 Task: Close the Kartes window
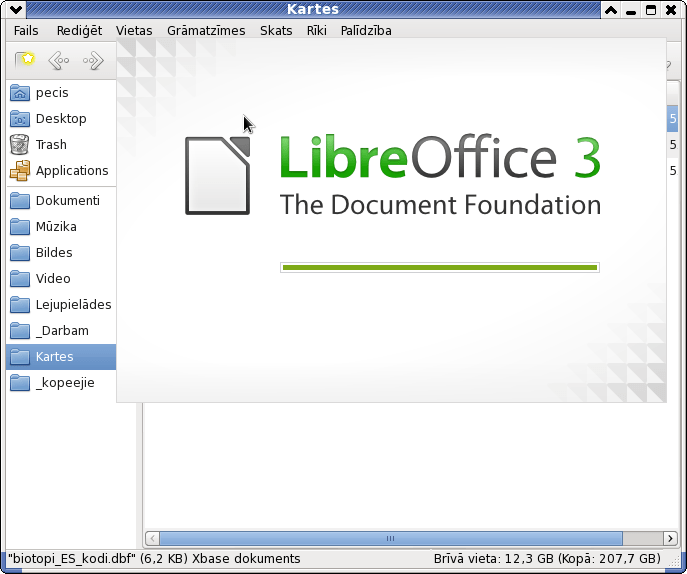tap(671, 10)
